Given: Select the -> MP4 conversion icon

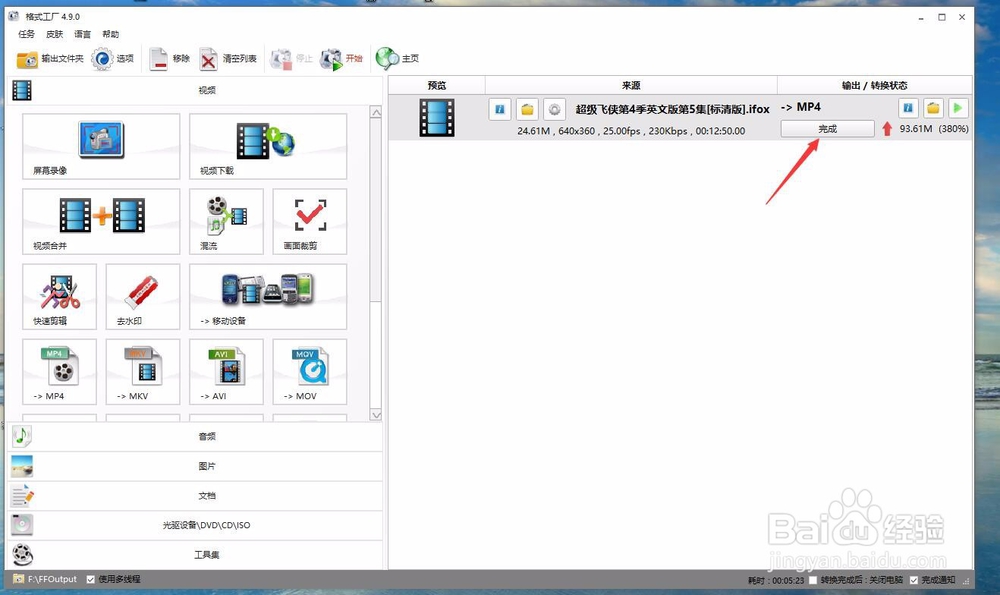Looking at the screenshot, I should [x=59, y=372].
